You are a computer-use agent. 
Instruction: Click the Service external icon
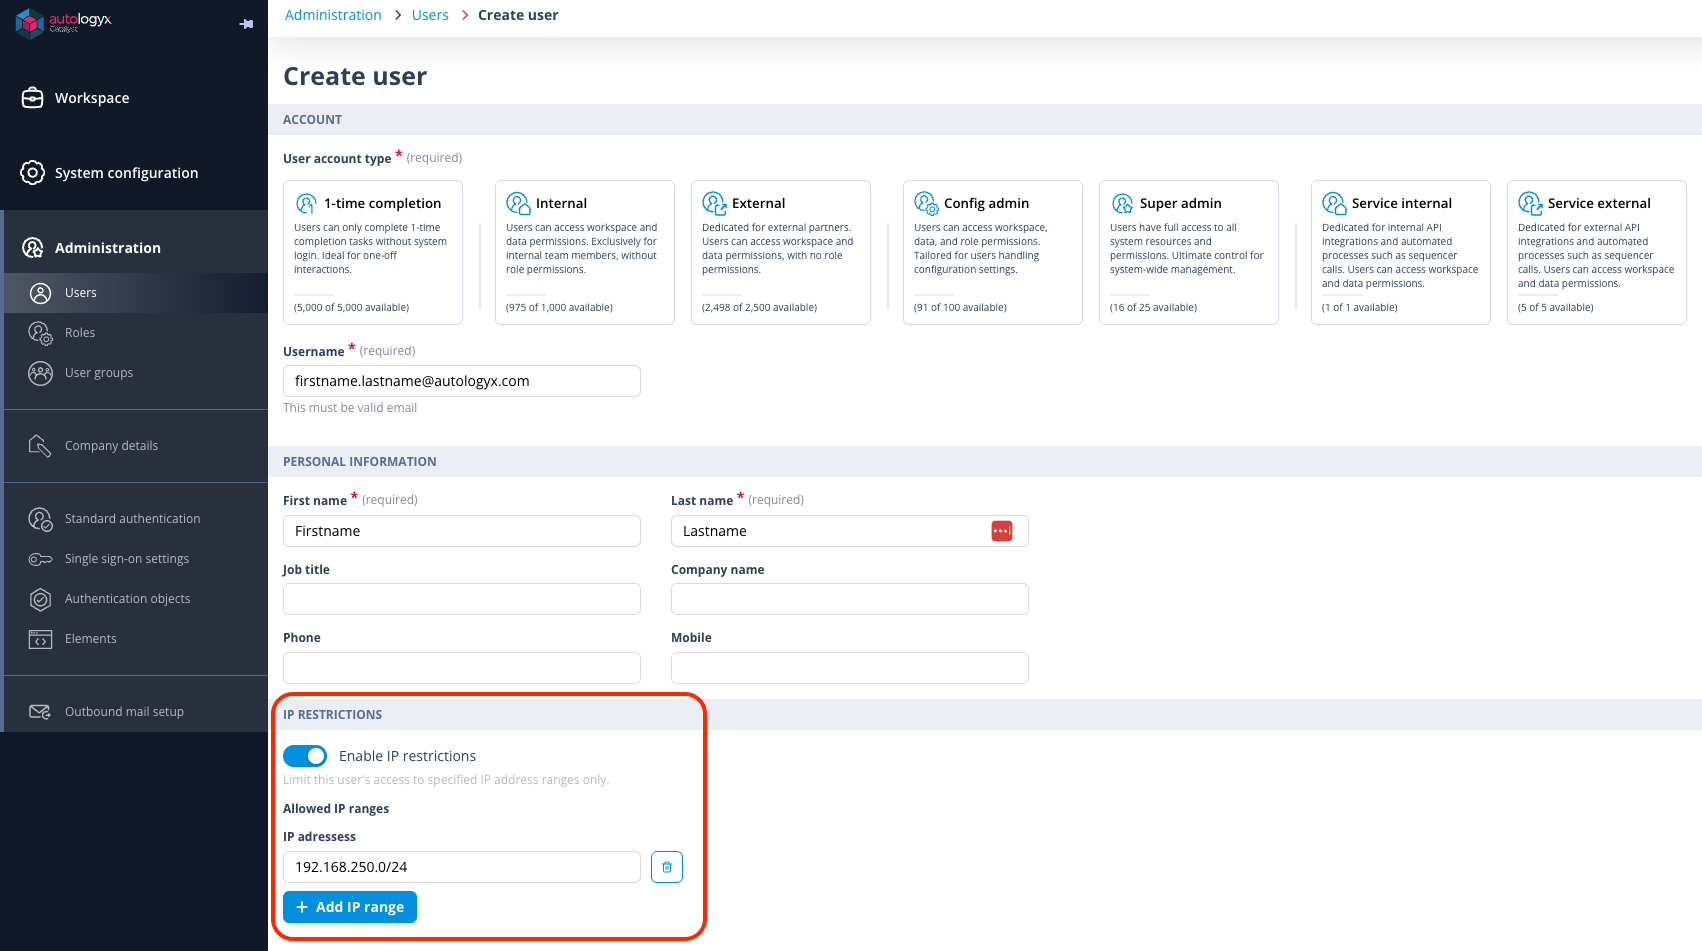(1530, 203)
